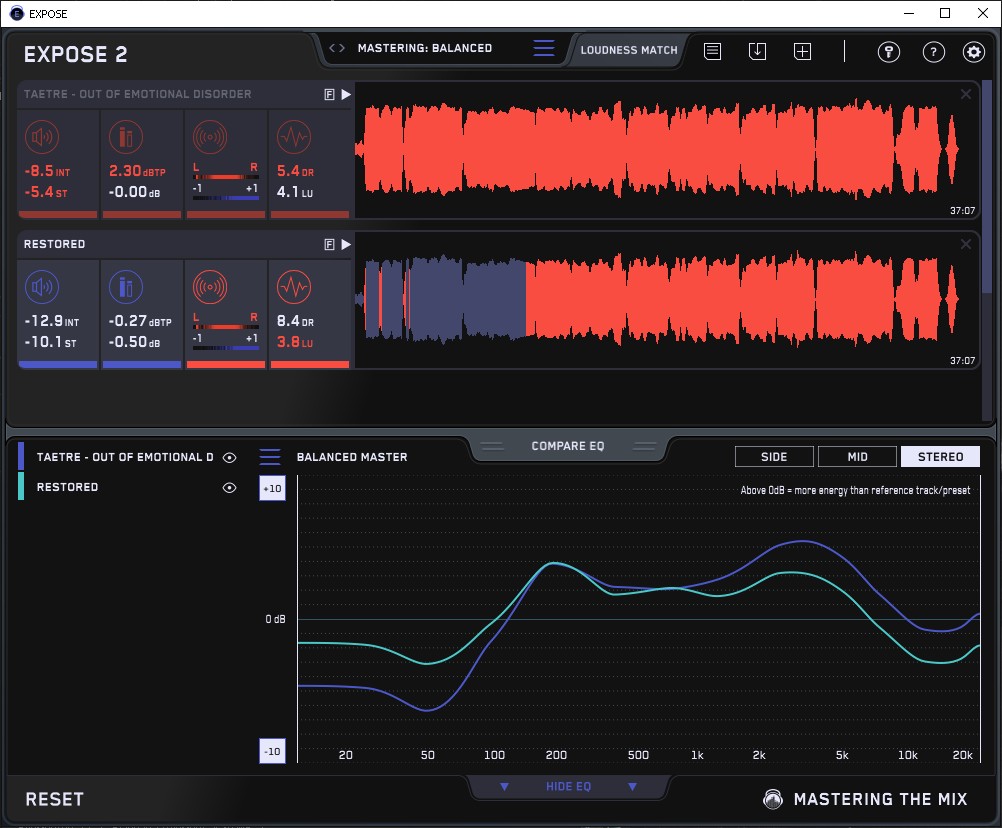The height and width of the screenshot is (828, 1002).
Task: Click the COMPARE EQ header handle
Action: [x=568, y=446]
